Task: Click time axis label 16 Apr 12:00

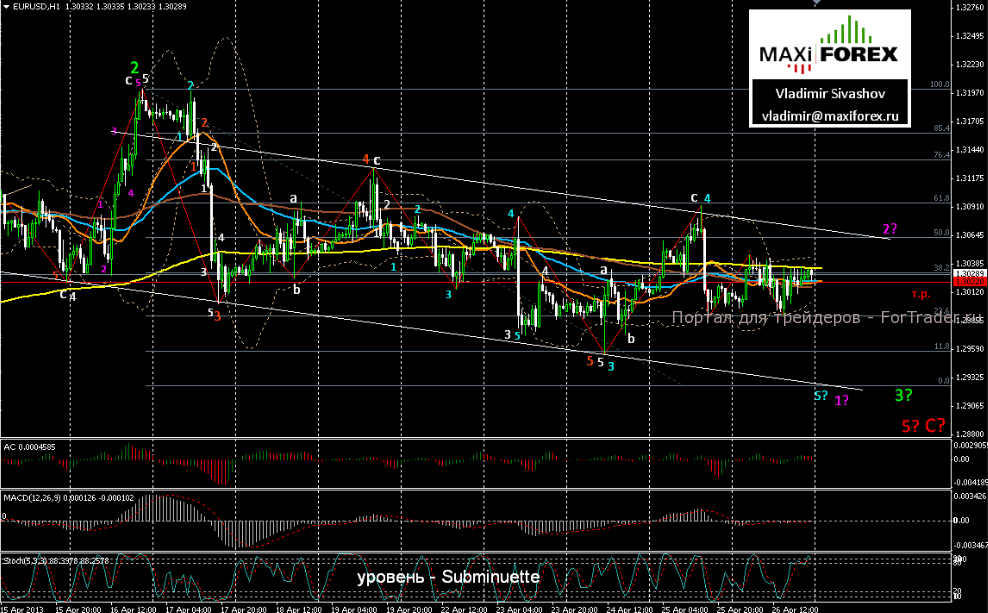Action: (134, 609)
